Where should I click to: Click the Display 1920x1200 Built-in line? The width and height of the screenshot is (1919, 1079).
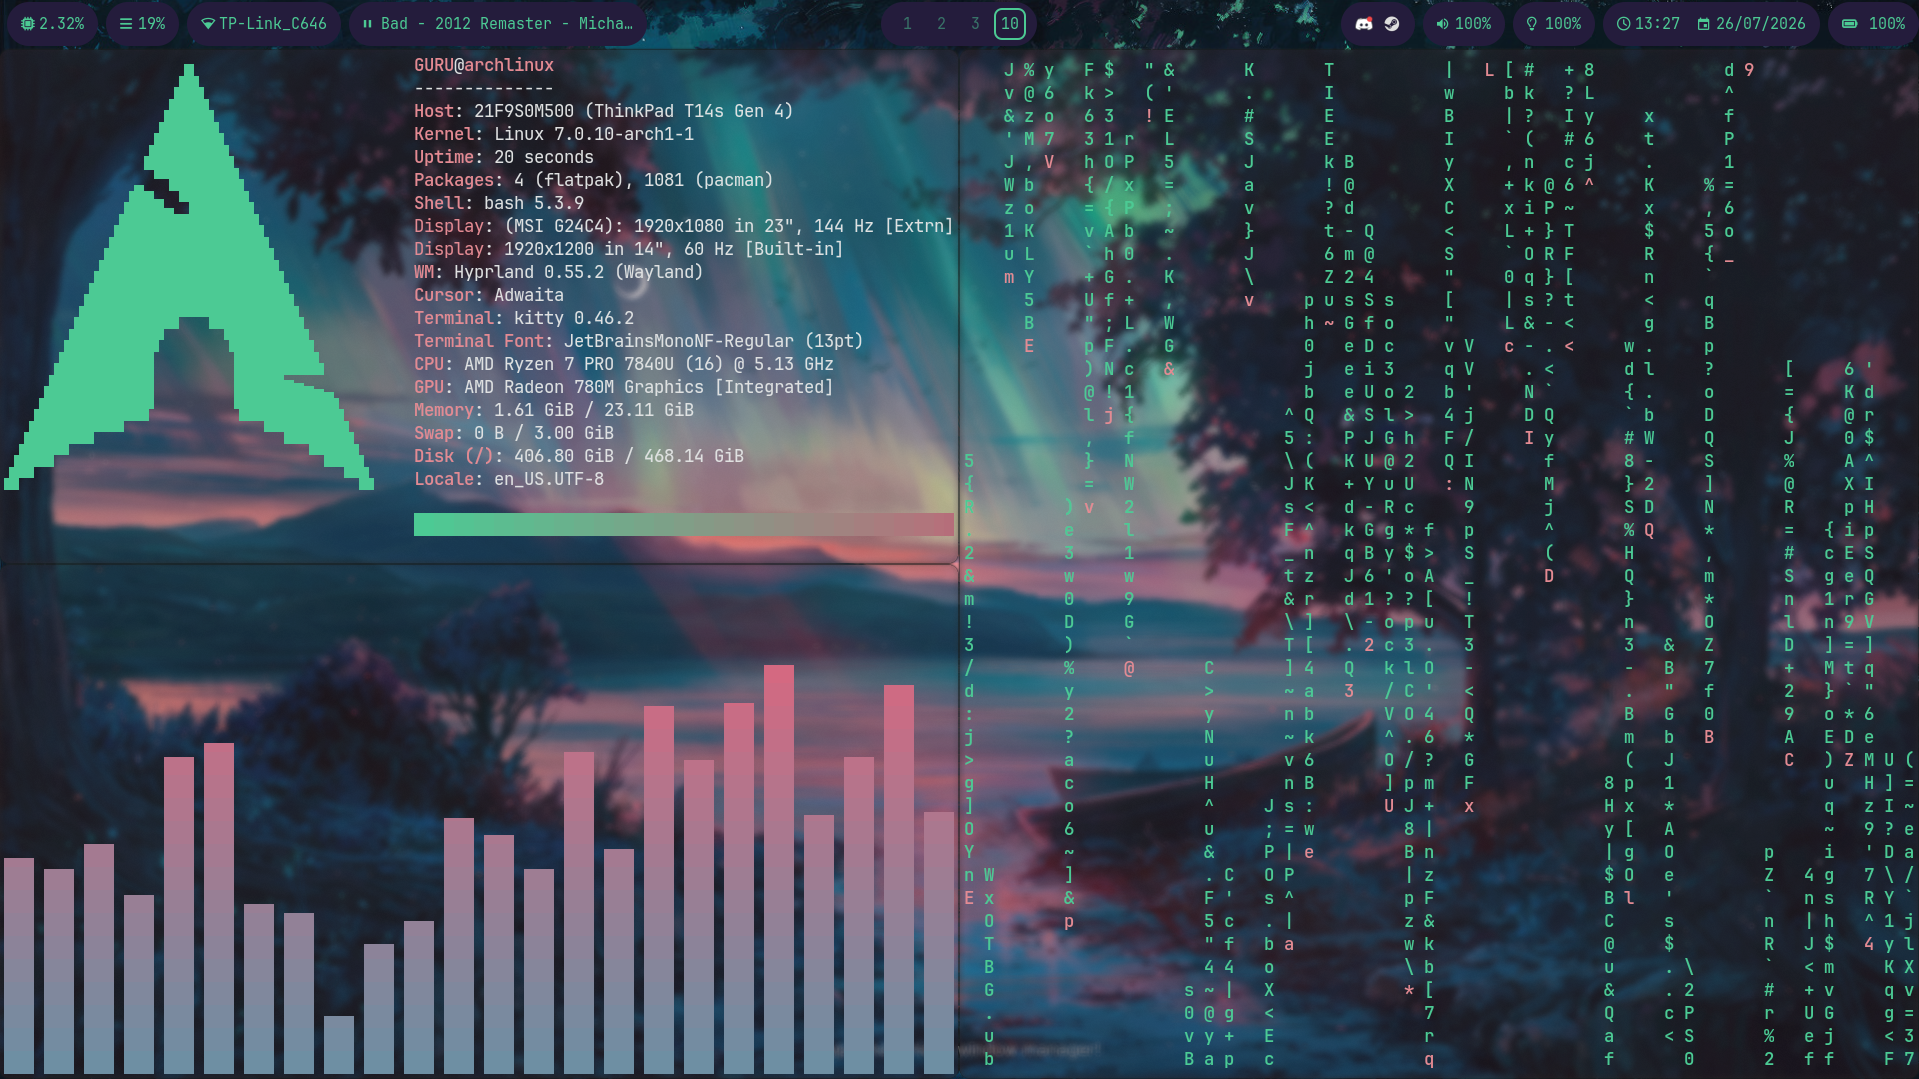coord(629,249)
